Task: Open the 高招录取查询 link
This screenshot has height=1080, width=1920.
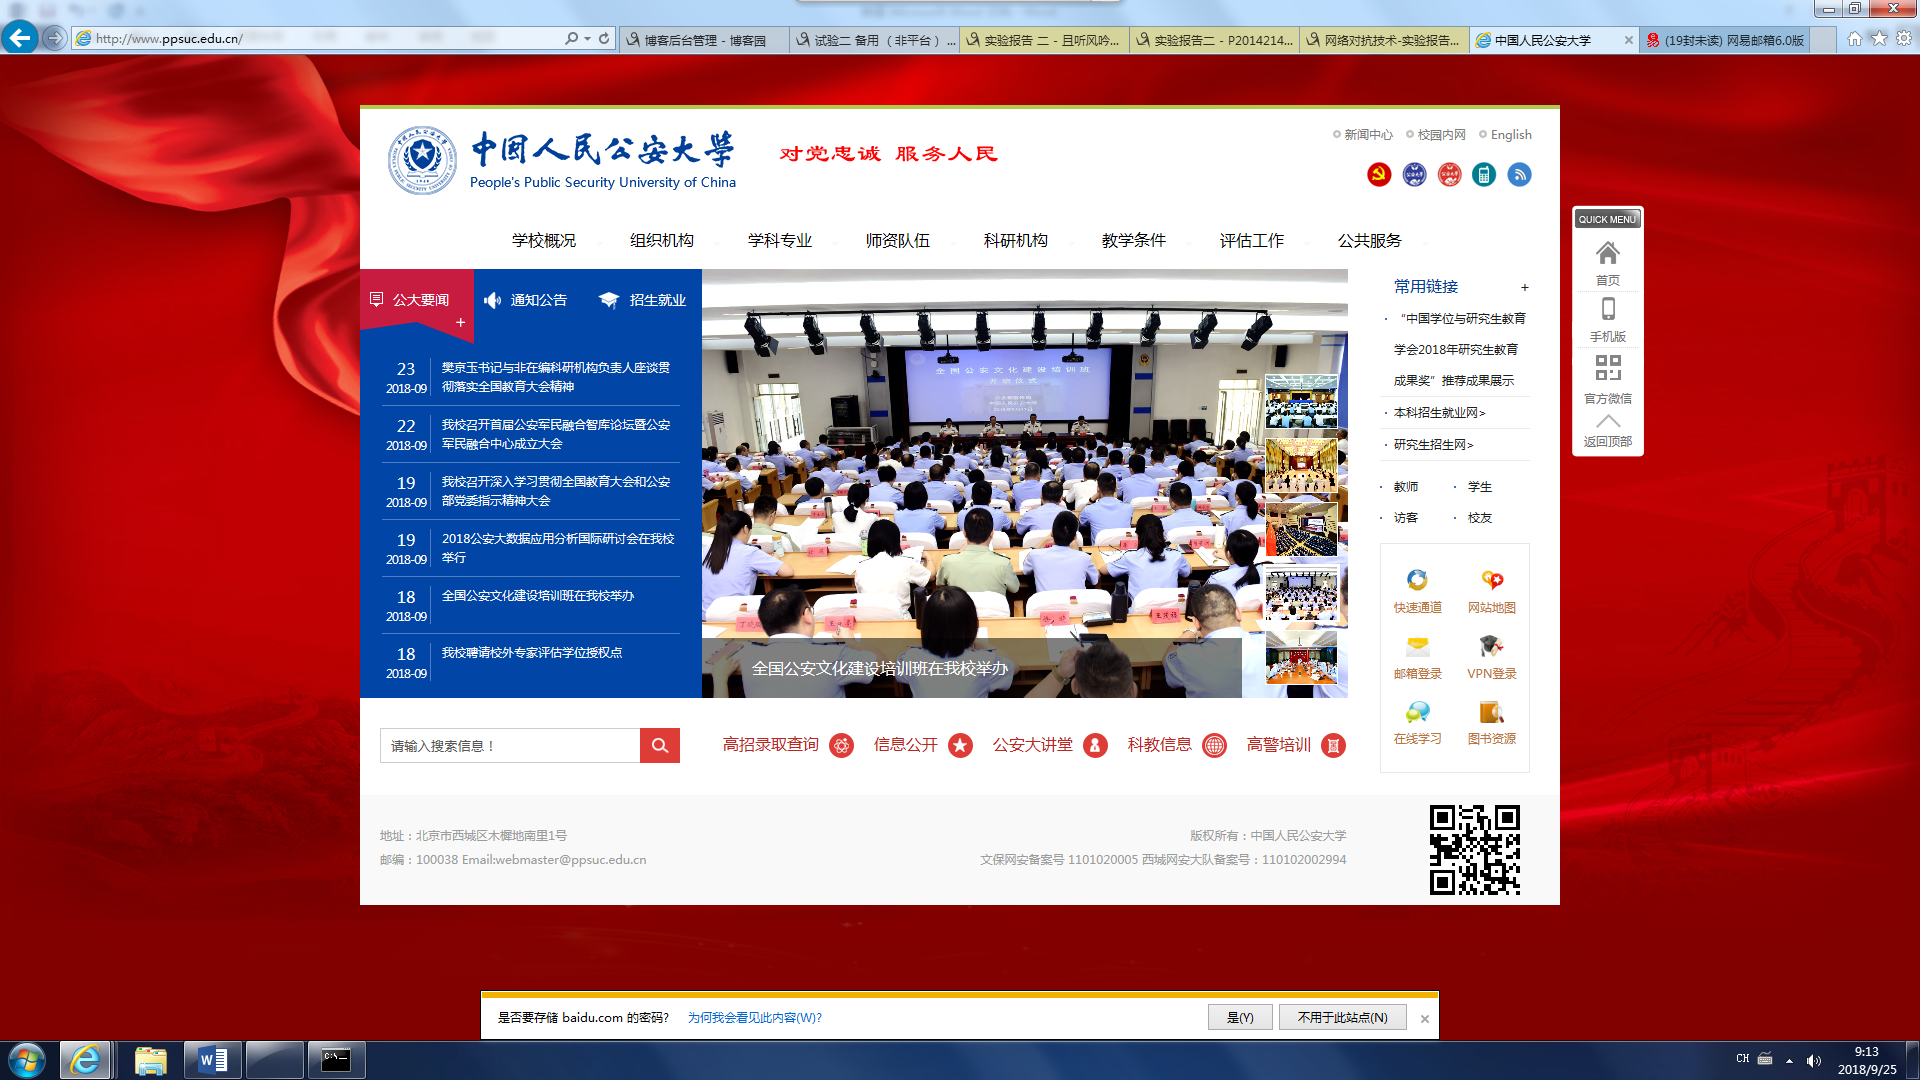Action: [x=770, y=745]
